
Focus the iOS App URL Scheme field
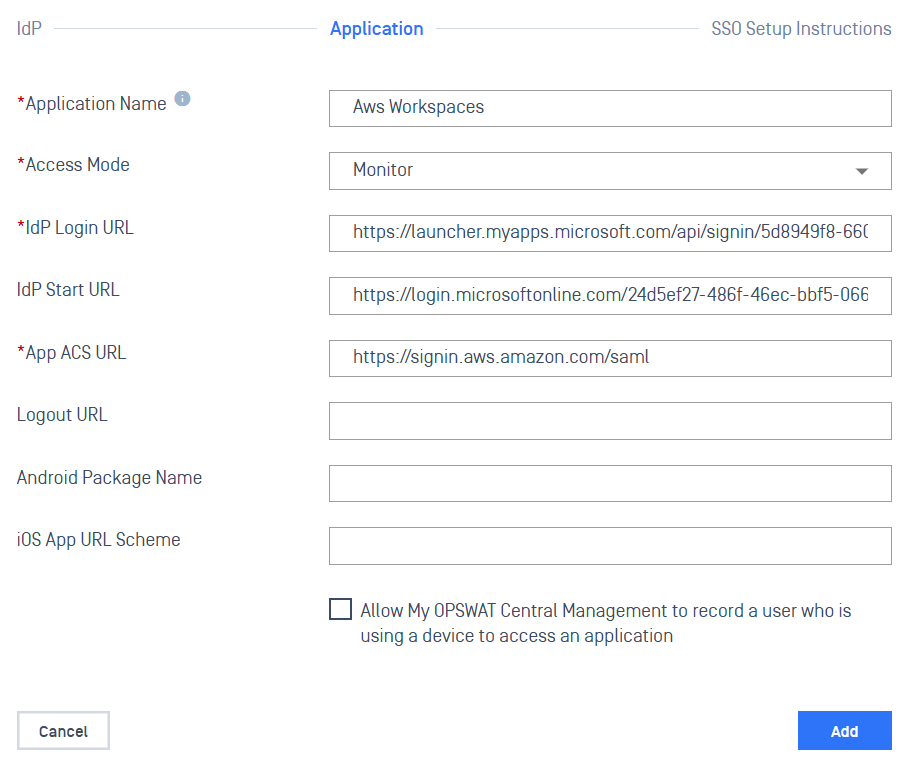point(609,546)
